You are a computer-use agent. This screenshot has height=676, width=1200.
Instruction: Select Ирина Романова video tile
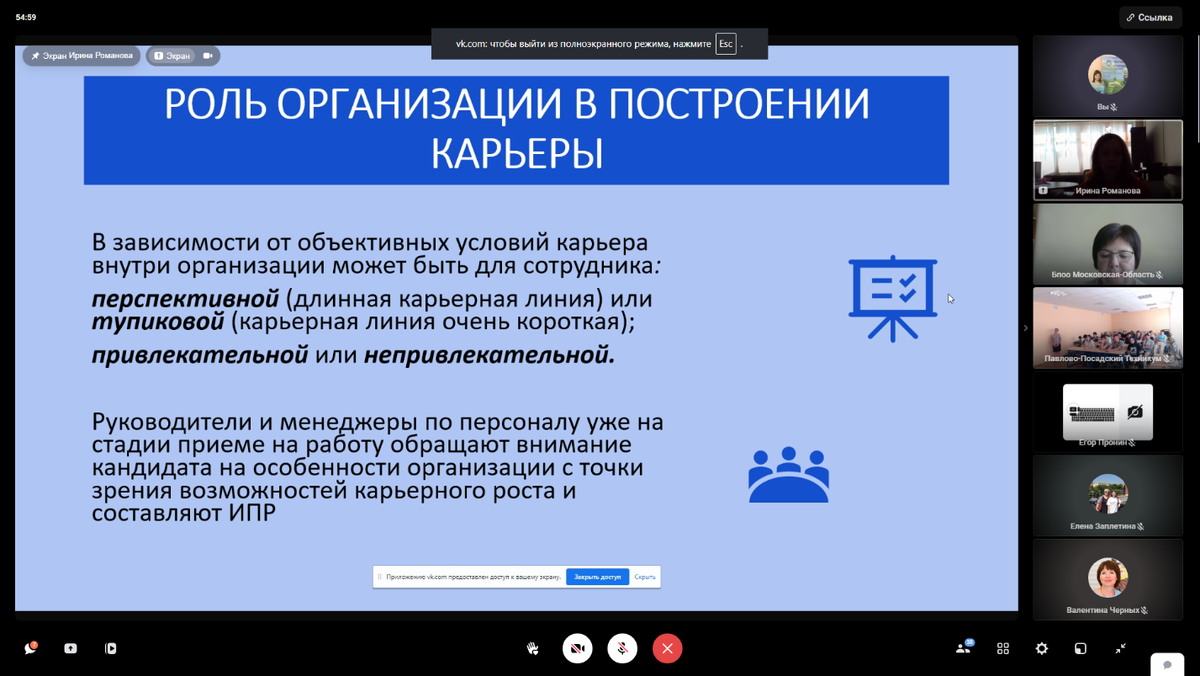(1107, 160)
